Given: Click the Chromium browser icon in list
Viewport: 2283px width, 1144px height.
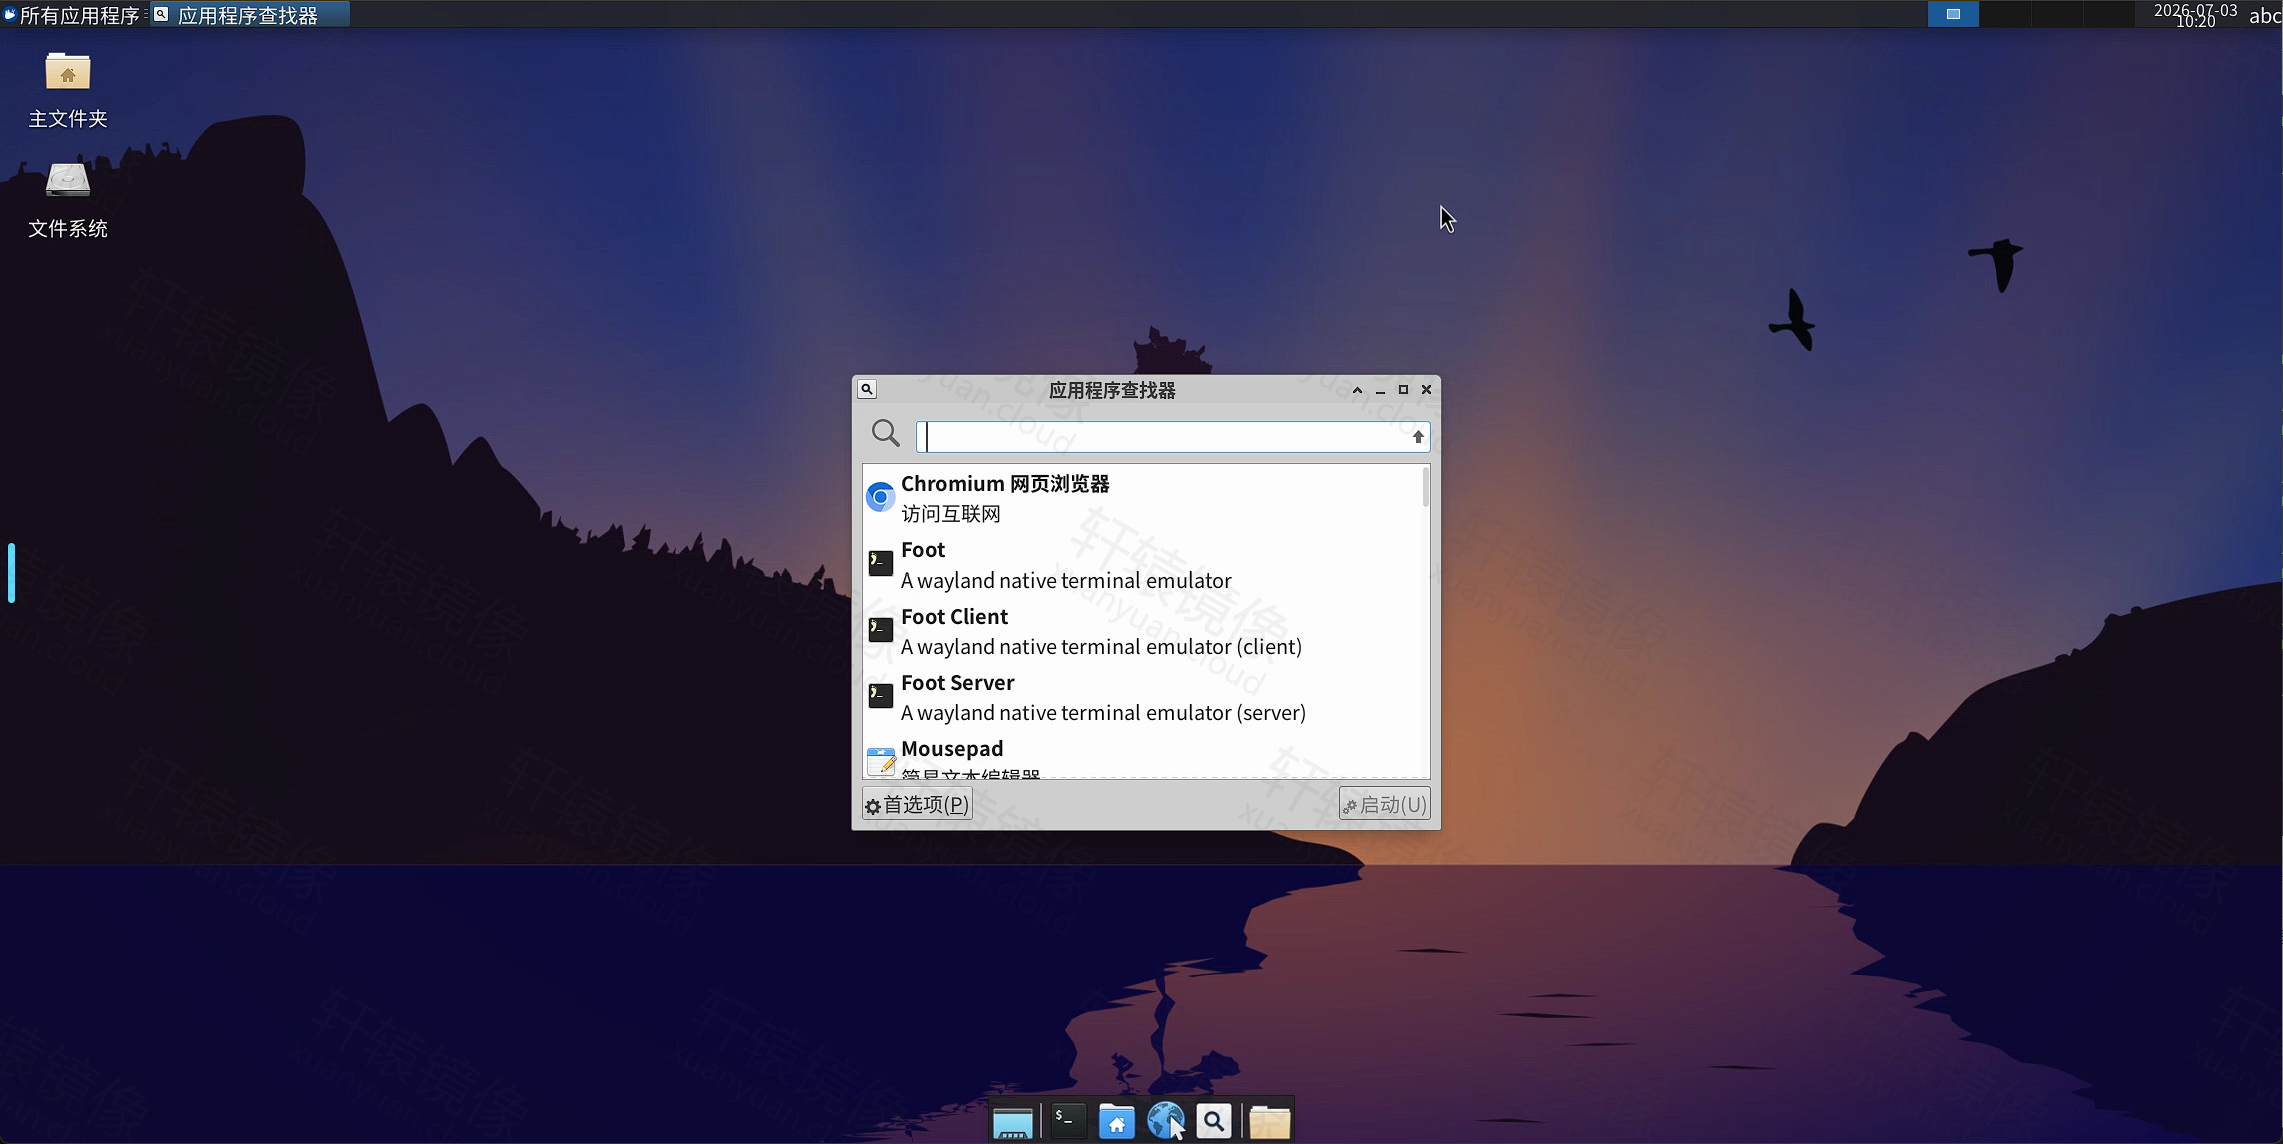Looking at the screenshot, I should pos(880,497).
